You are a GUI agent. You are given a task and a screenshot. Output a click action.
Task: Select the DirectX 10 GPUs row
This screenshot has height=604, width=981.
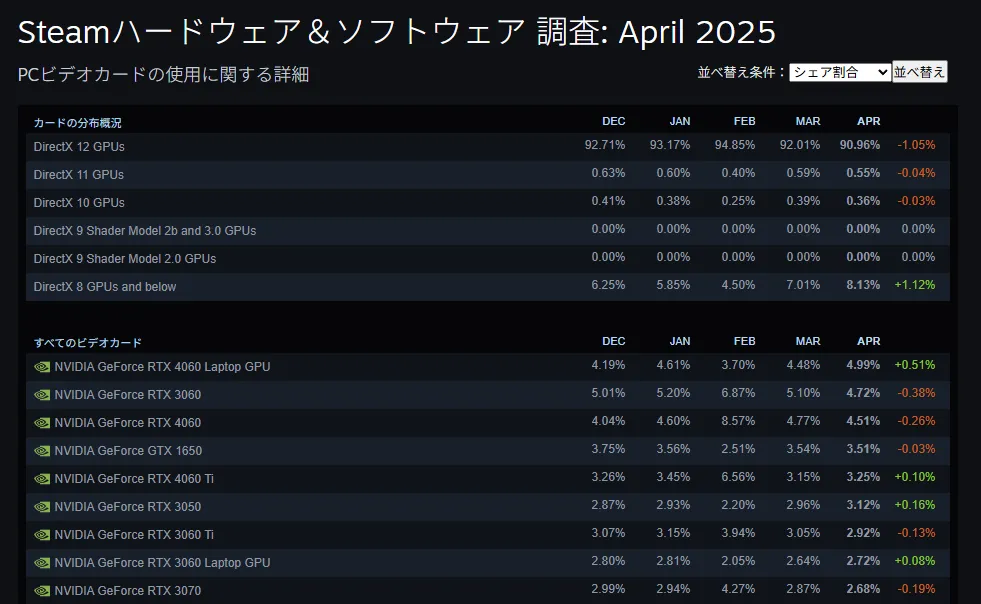[488, 203]
